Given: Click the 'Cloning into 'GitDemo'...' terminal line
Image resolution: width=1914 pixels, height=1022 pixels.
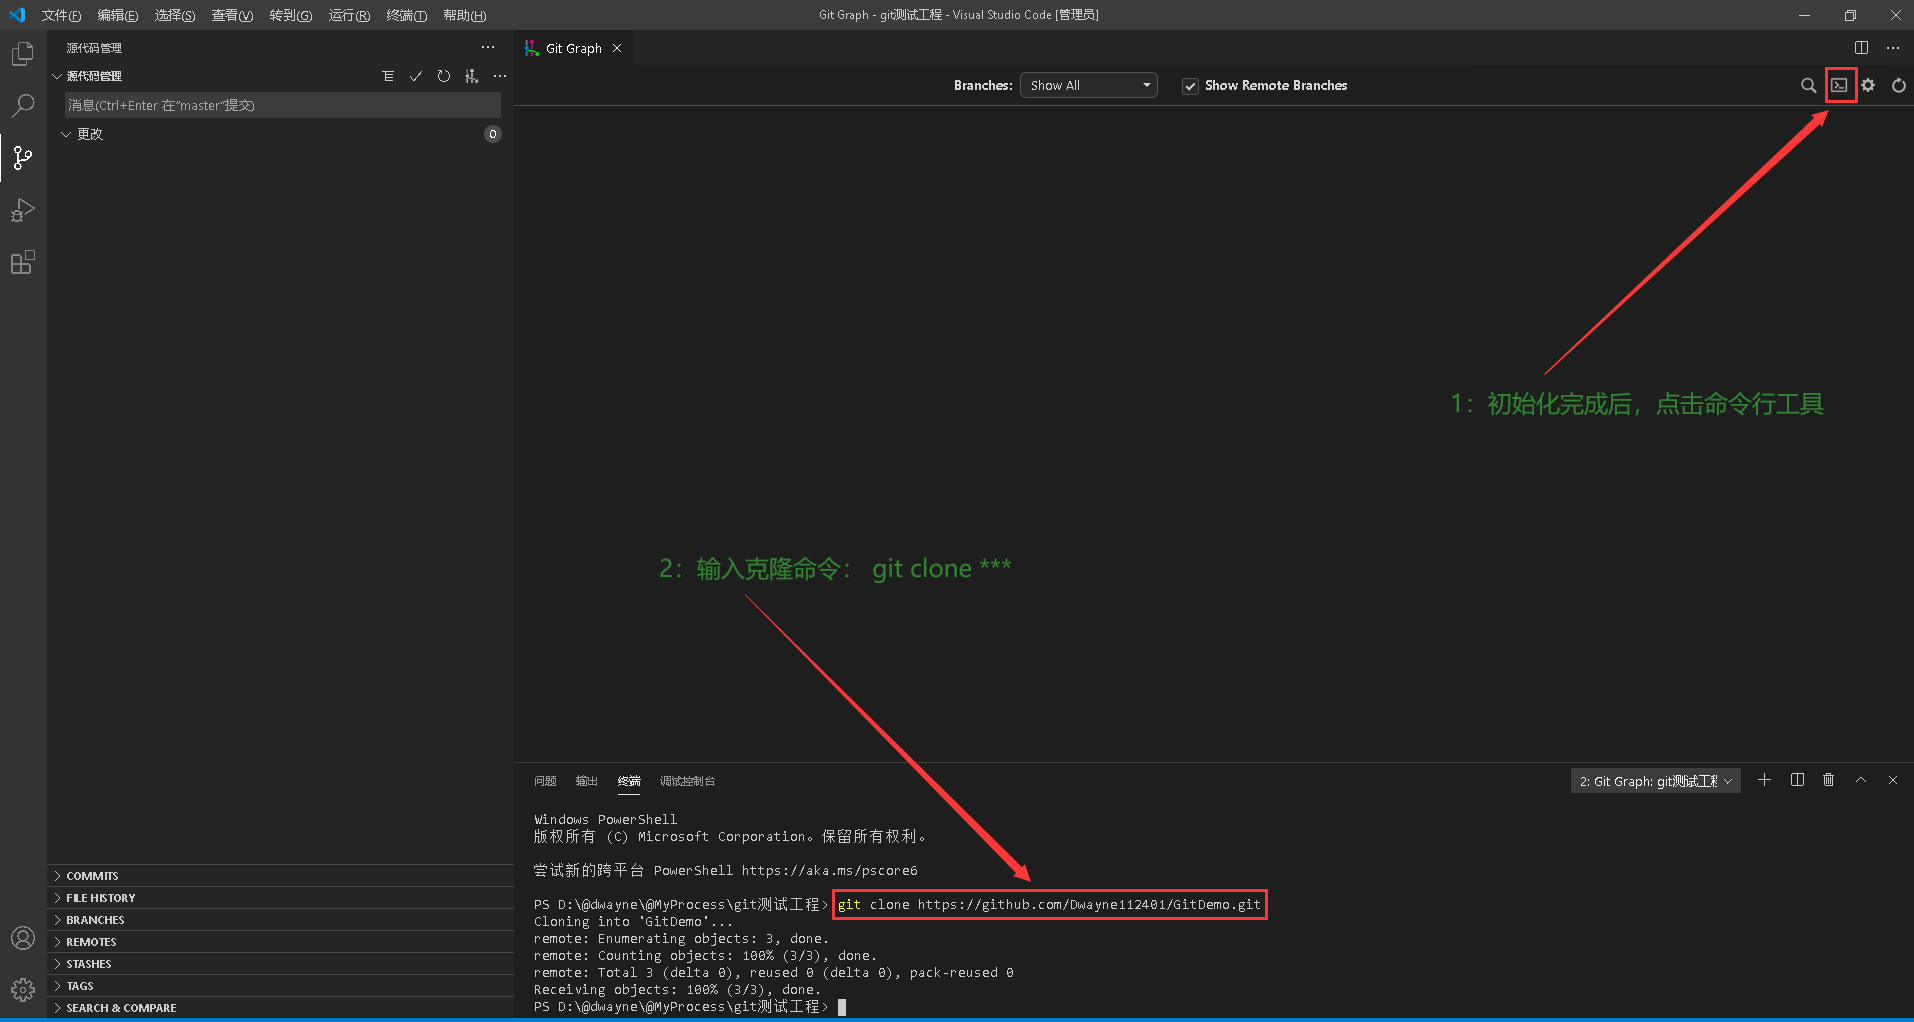Looking at the screenshot, I should pyautogui.click(x=633, y=922).
